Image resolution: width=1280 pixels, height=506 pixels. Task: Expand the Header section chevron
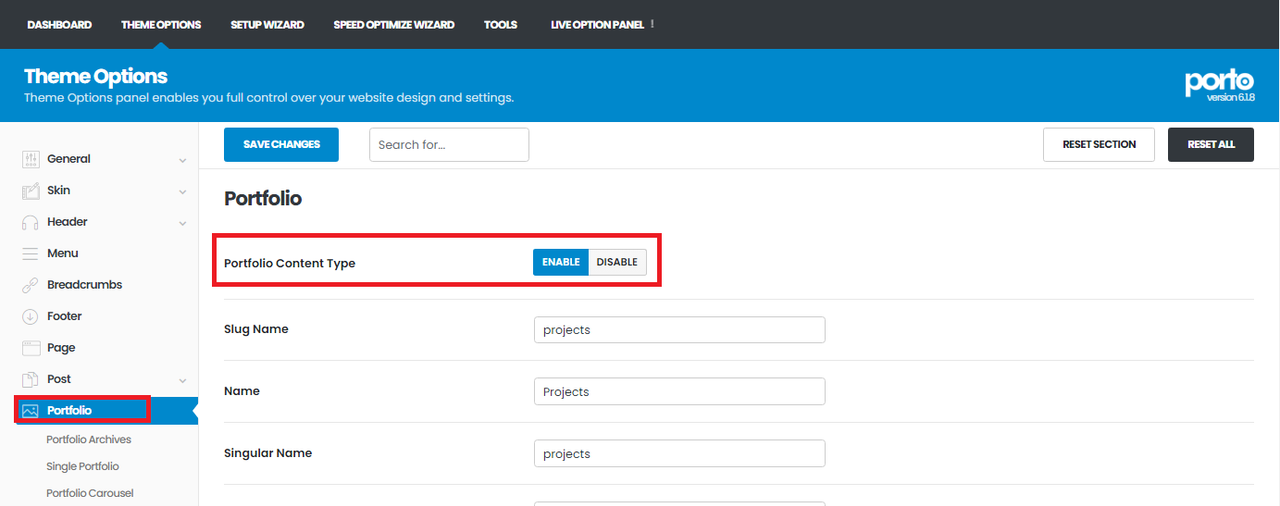(182, 223)
